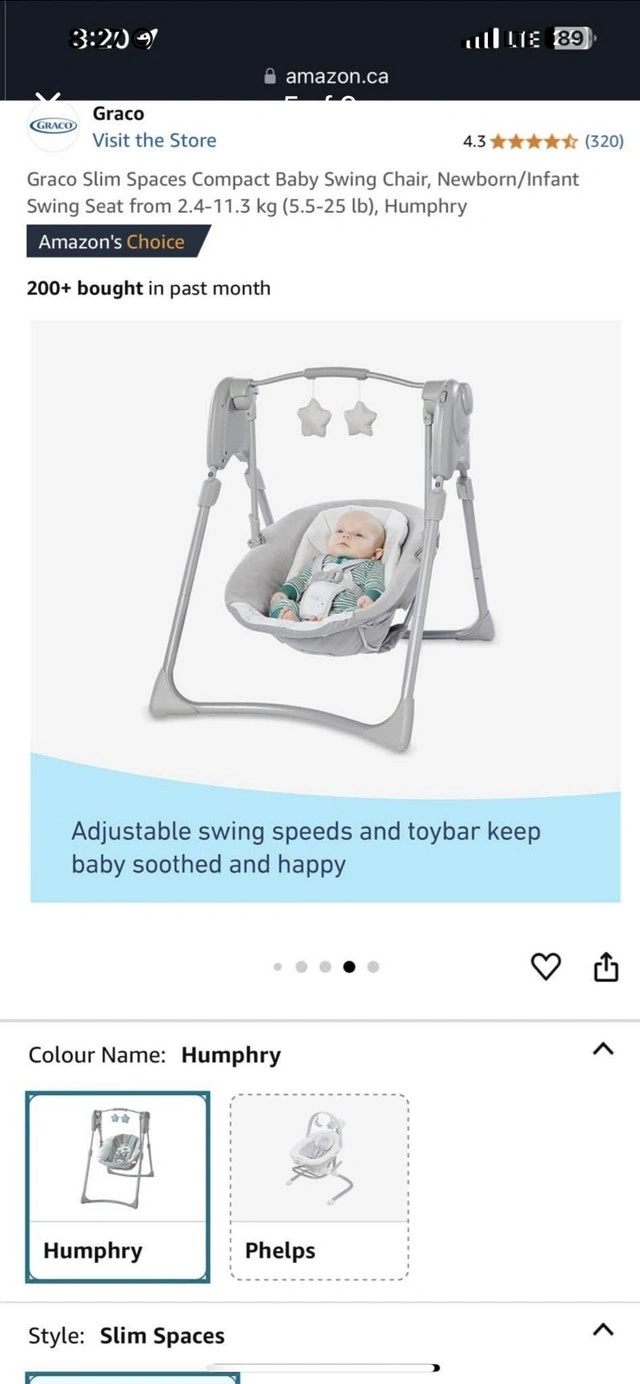Viewport: 640px width, 1384px height.
Task: Tap the star rating icons
Action: pyautogui.click(x=535, y=141)
